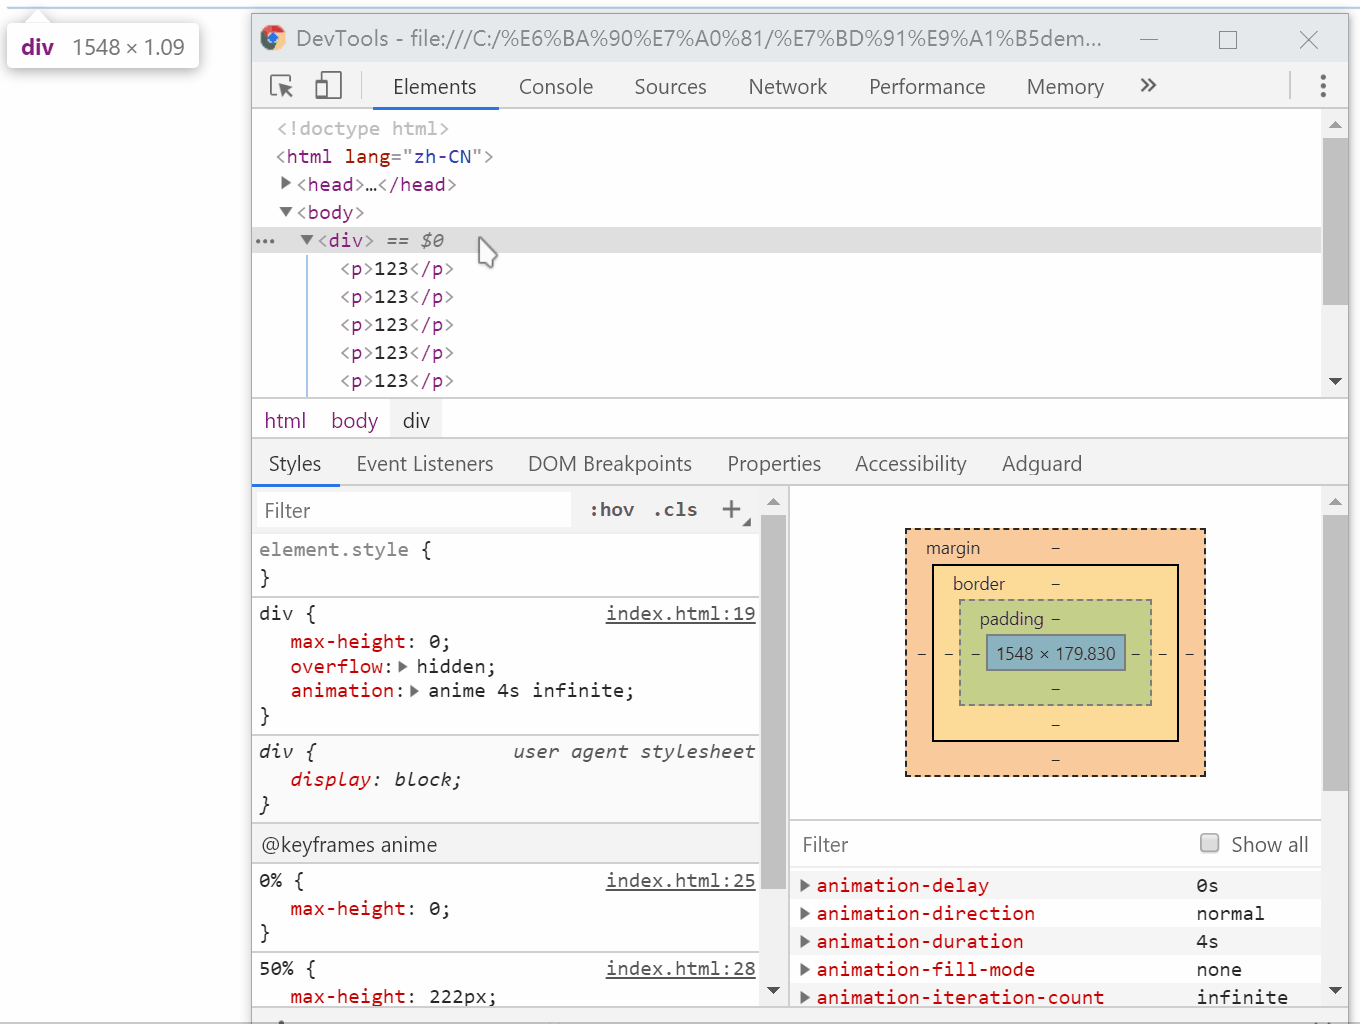Click the anime 4s infinite animation value
1360x1024 pixels.
tap(527, 690)
